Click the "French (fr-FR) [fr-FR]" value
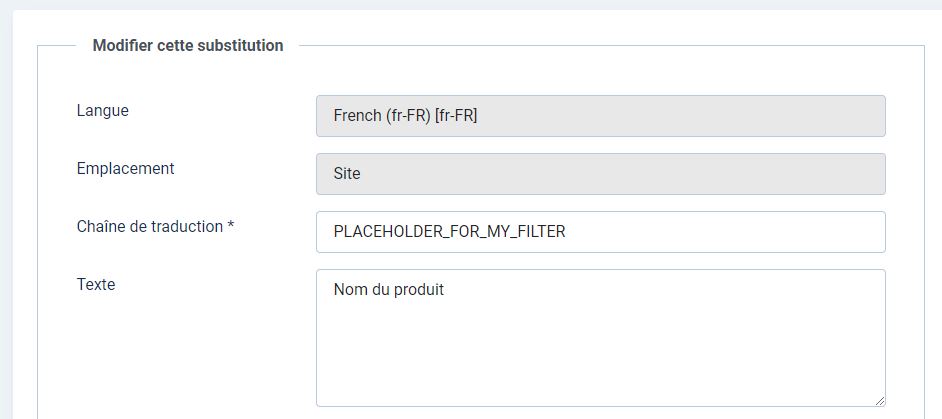 point(405,116)
